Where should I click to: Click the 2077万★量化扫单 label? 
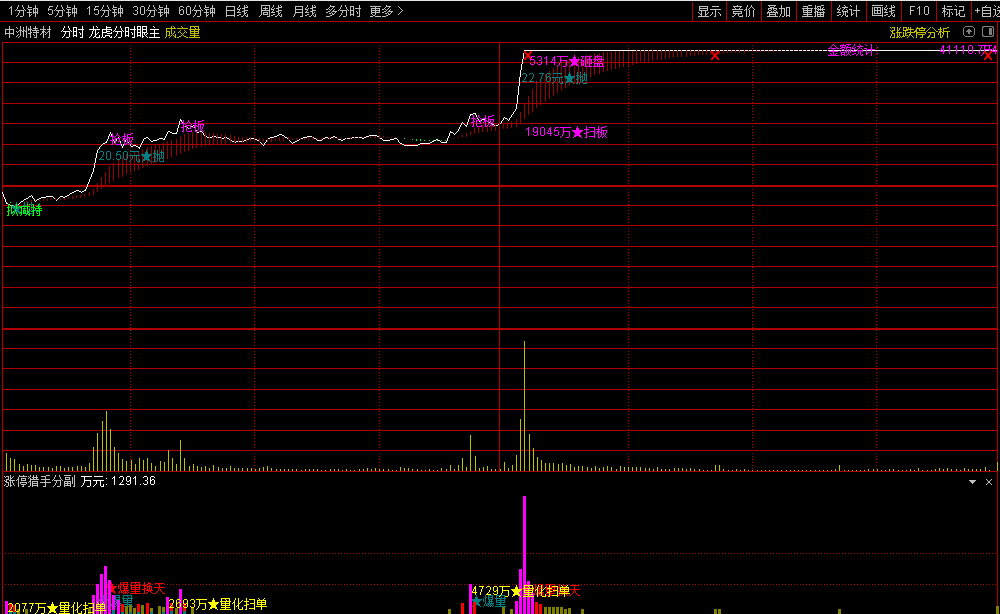click(57, 608)
